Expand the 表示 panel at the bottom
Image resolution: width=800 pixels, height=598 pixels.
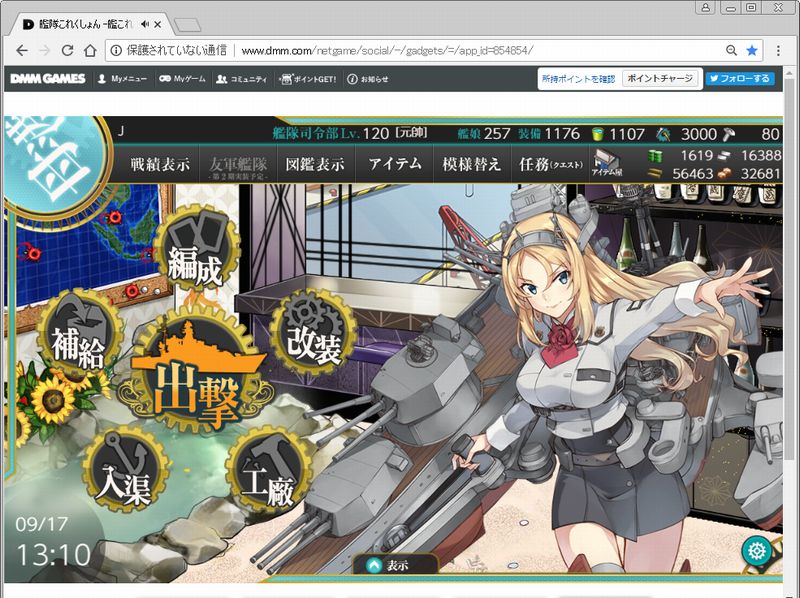tap(395, 564)
